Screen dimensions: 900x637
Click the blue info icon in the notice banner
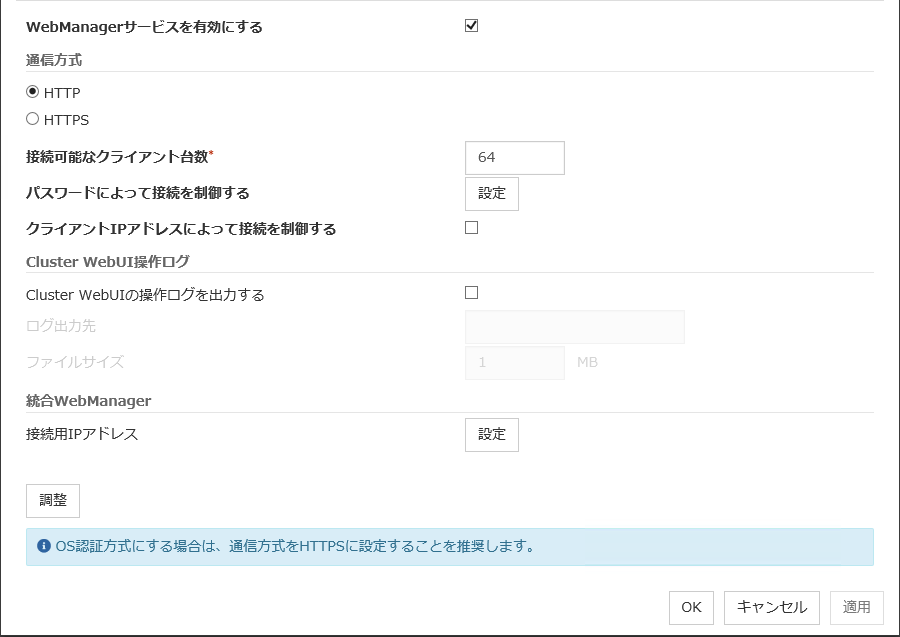click(44, 547)
